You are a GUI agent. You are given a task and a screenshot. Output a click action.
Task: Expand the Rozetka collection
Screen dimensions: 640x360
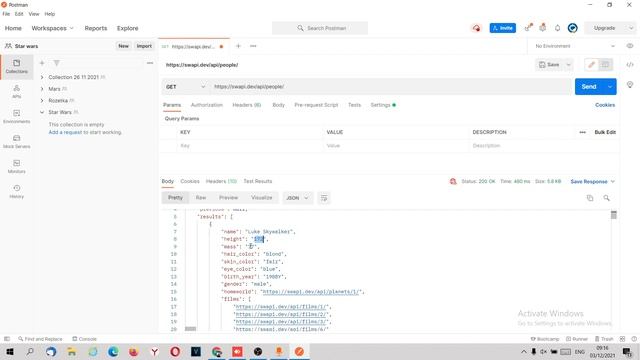[x=42, y=100]
